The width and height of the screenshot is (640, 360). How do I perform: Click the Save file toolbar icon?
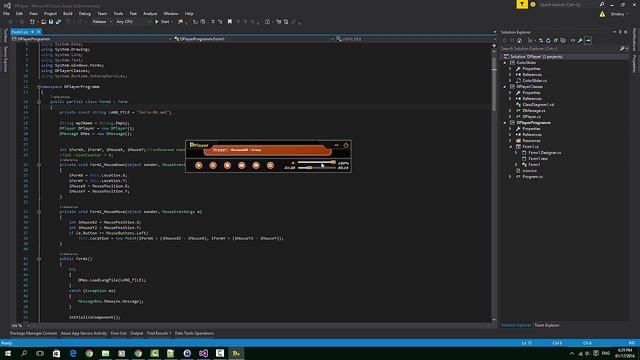(51, 22)
